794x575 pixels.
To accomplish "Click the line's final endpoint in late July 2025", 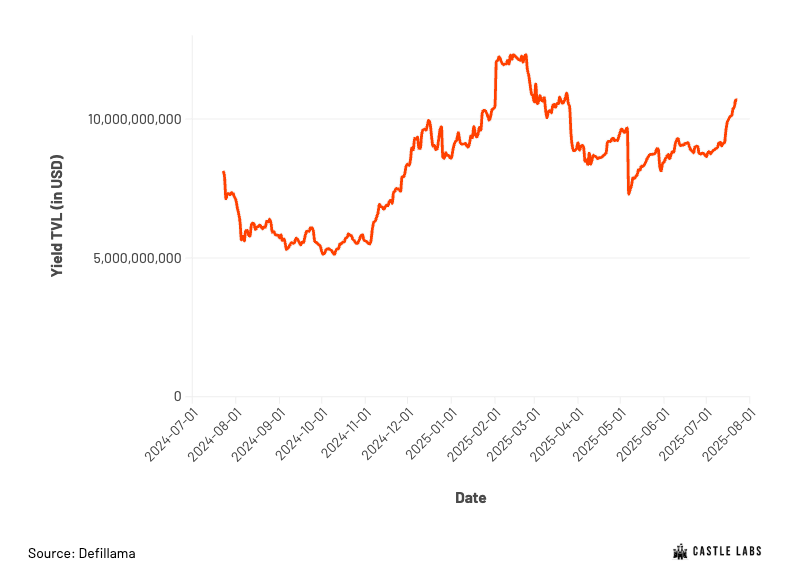I will (736, 100).
